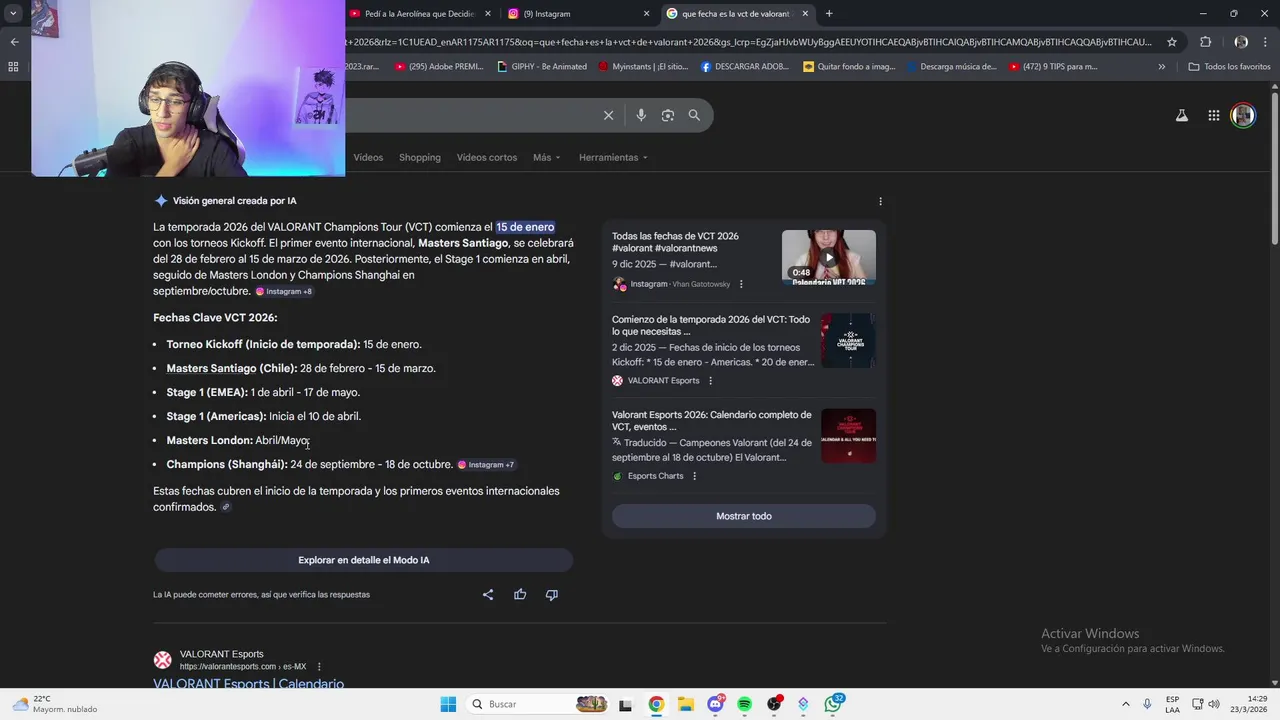Close the Instagram browser tab
This screenshot has height=720, width=1280.
click(646, 14)
